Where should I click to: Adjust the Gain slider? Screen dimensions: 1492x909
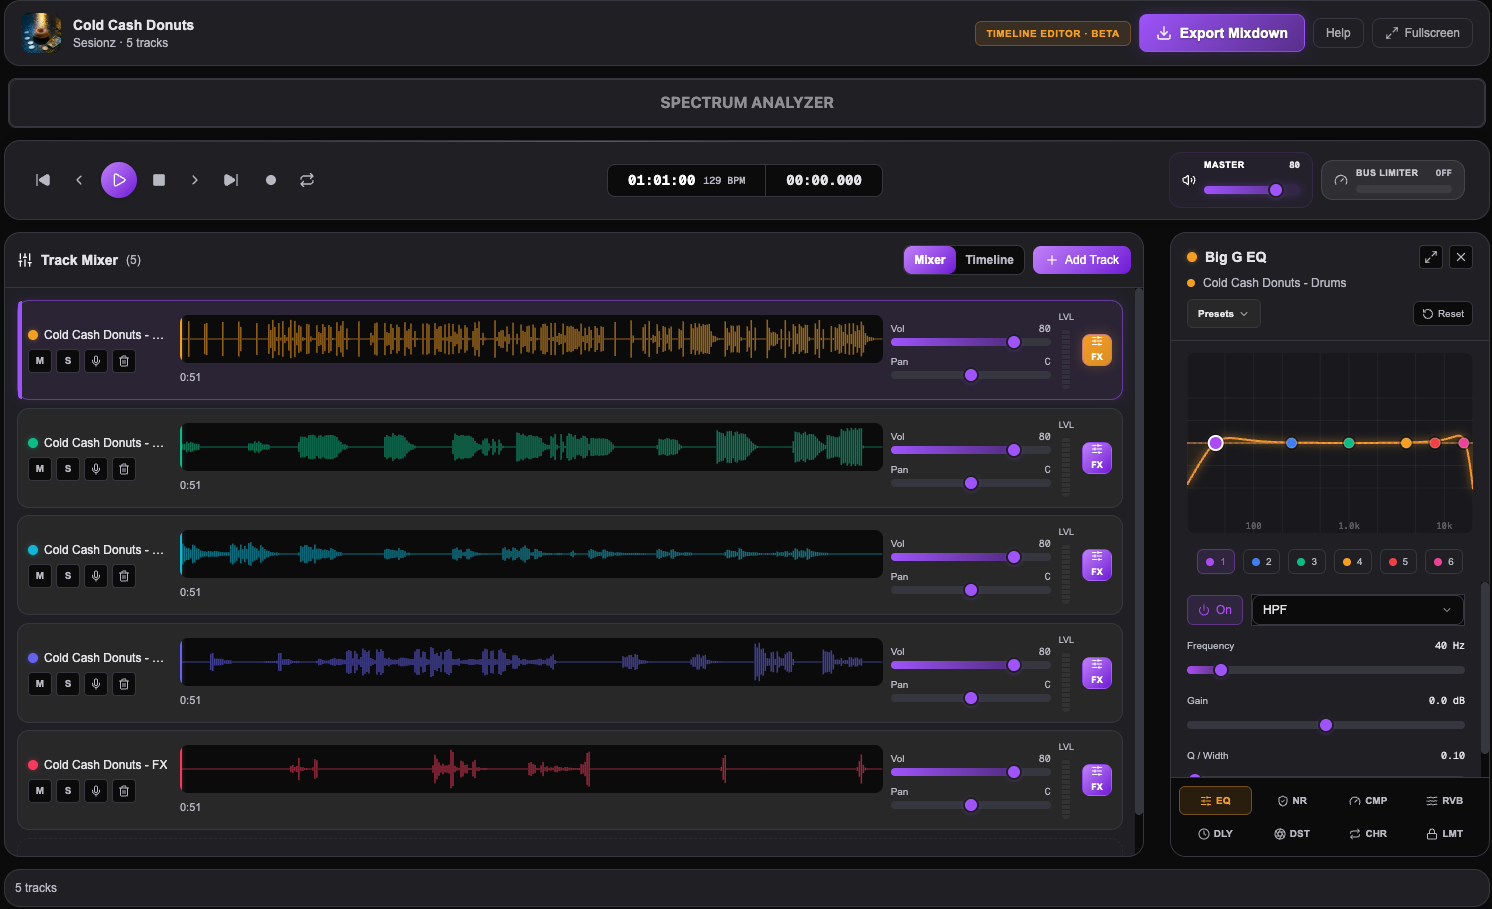click(1326, 725)
